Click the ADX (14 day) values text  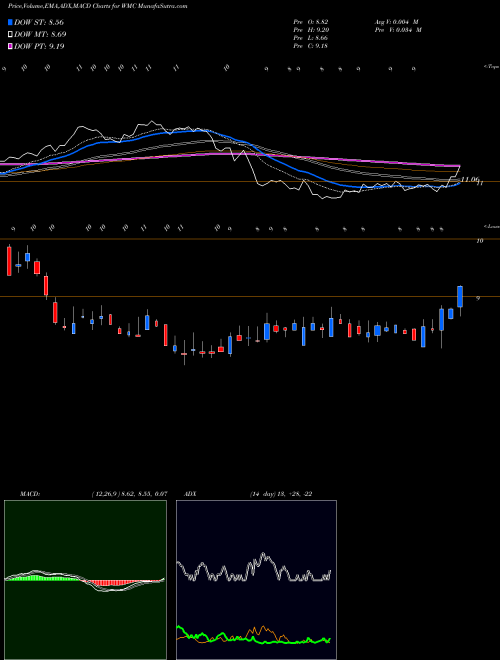pos(281,494)
